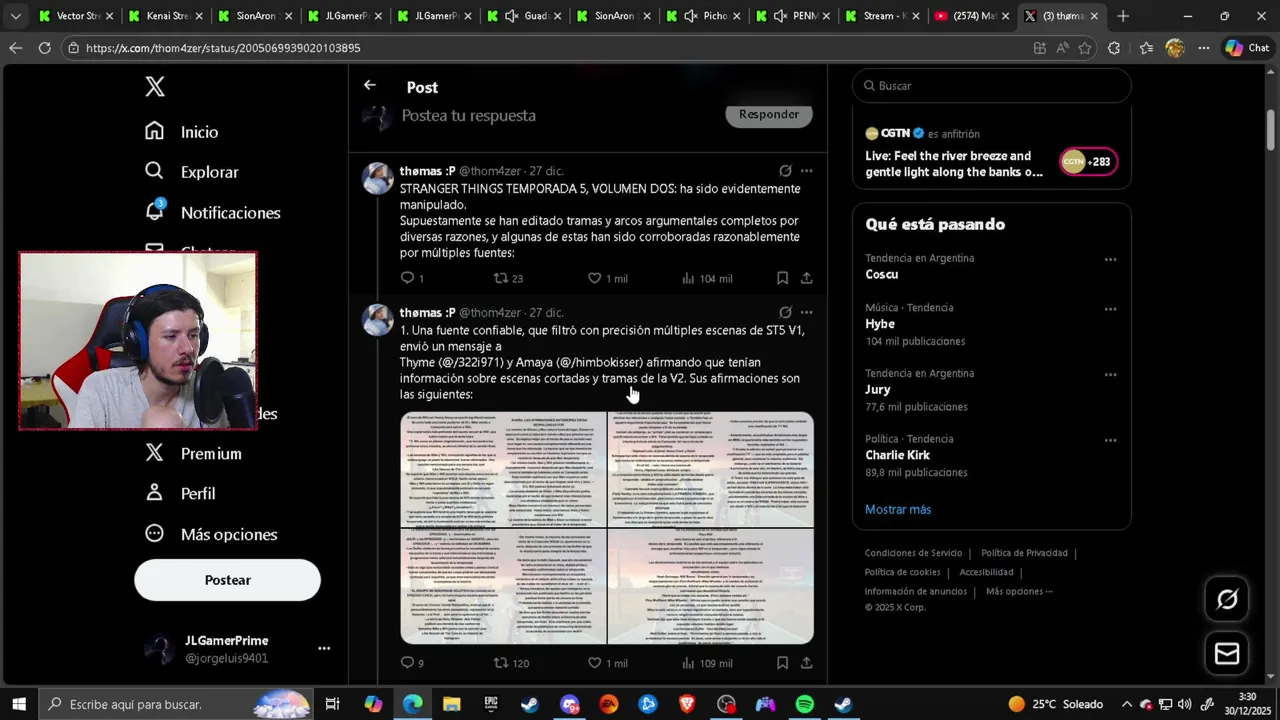Open options for Charlie Kirk trend

1110,440
